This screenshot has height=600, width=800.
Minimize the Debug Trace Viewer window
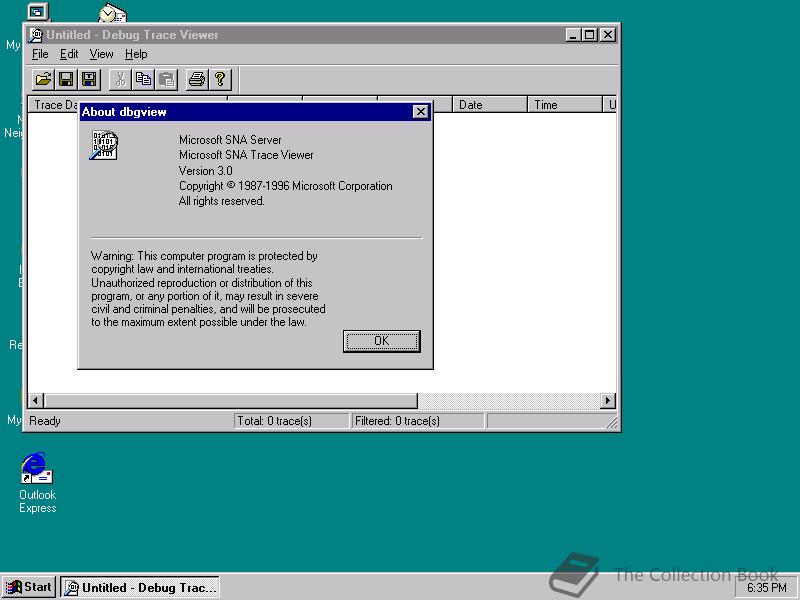pos(573,35)
